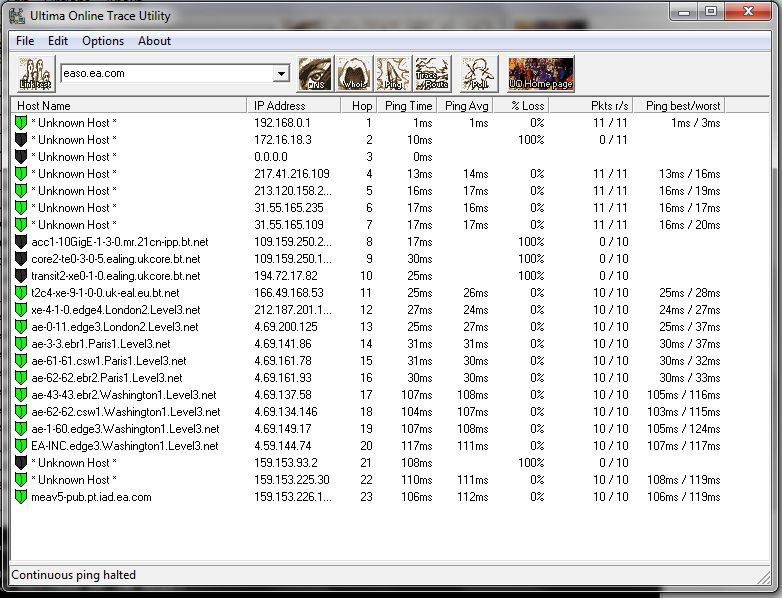
Task: Open the Options menu
Action: click(x=103, y=41)
